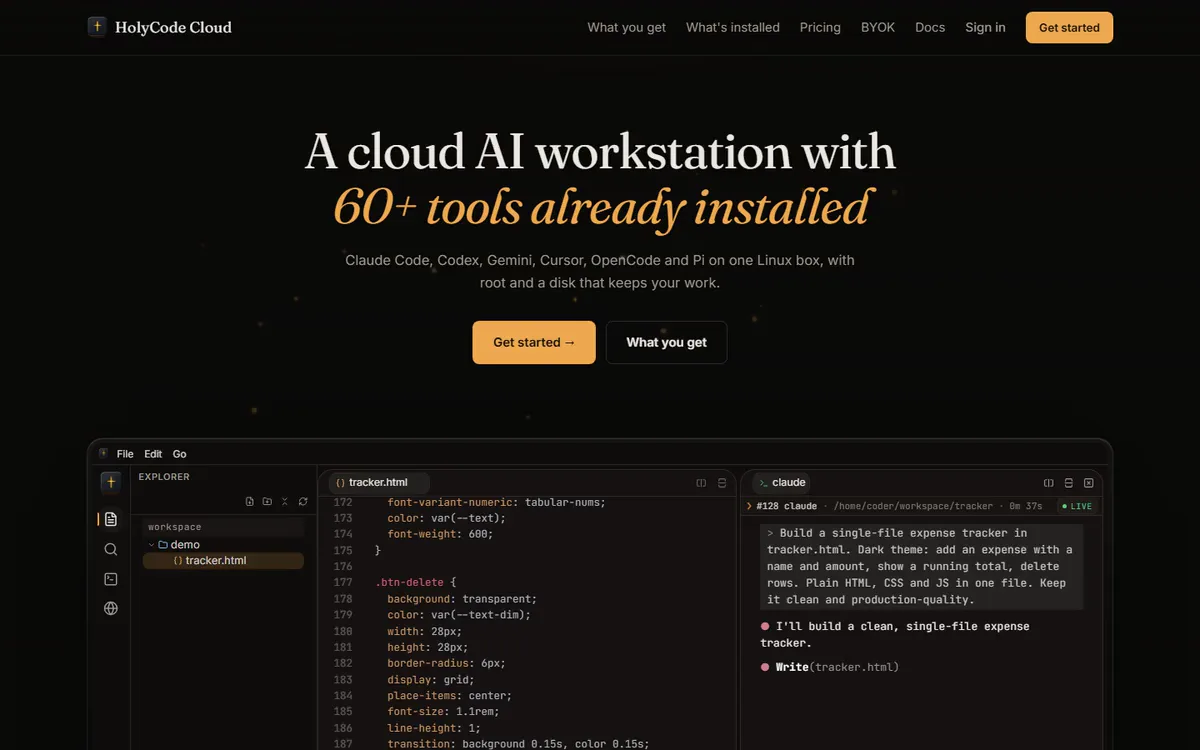
Task: Click code line background: transparent;
Action: (x=462, y=598)
